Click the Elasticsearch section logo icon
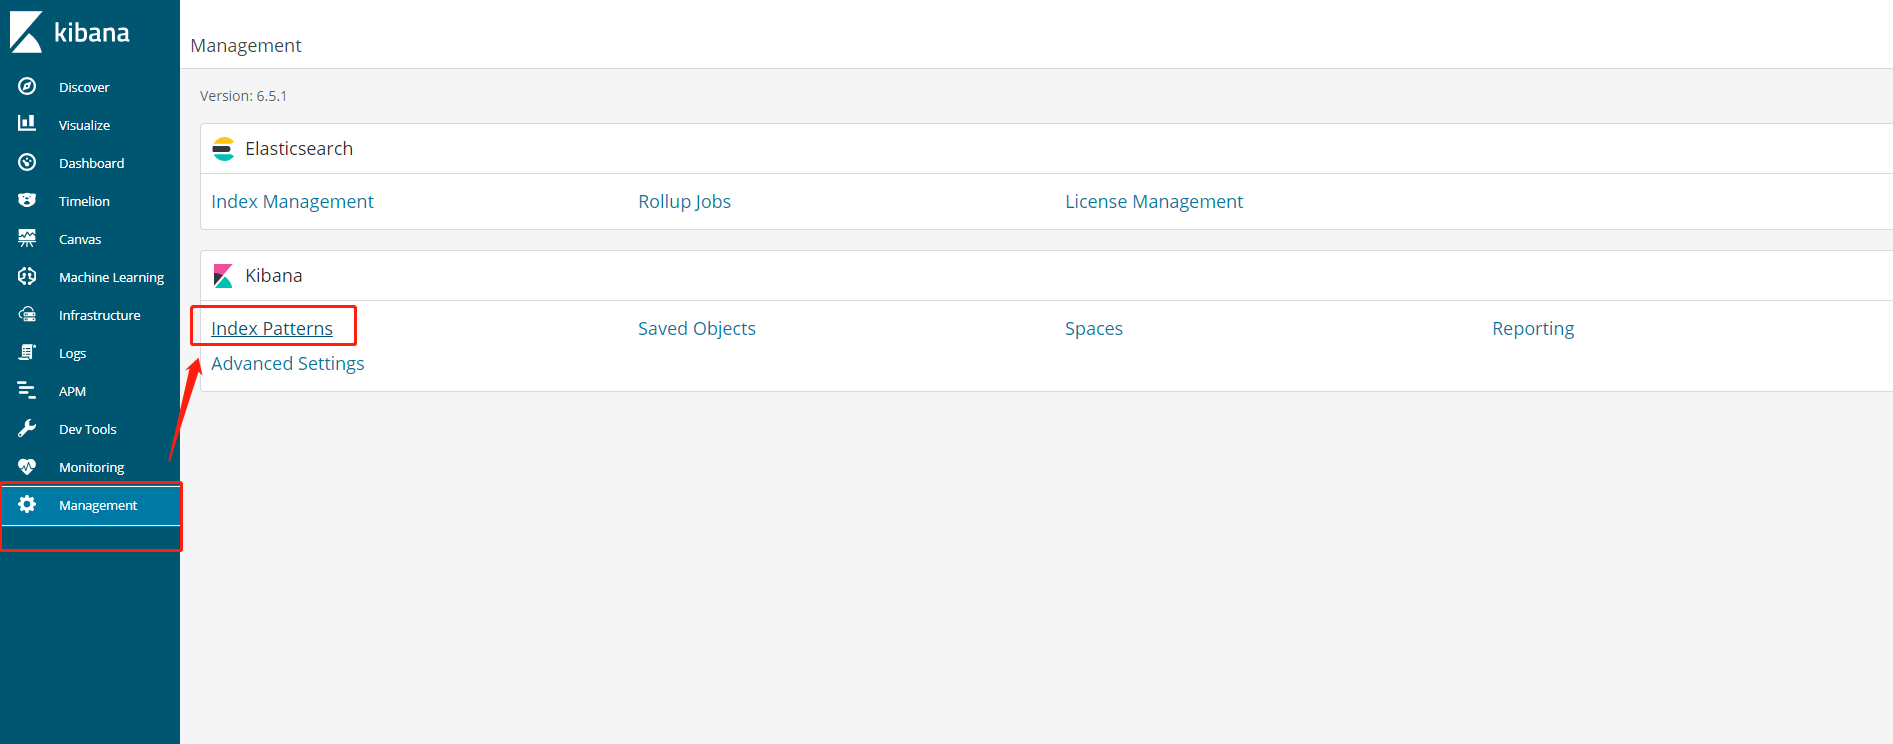The width and height of the screenshot is (1893, 744). point(223,149)
